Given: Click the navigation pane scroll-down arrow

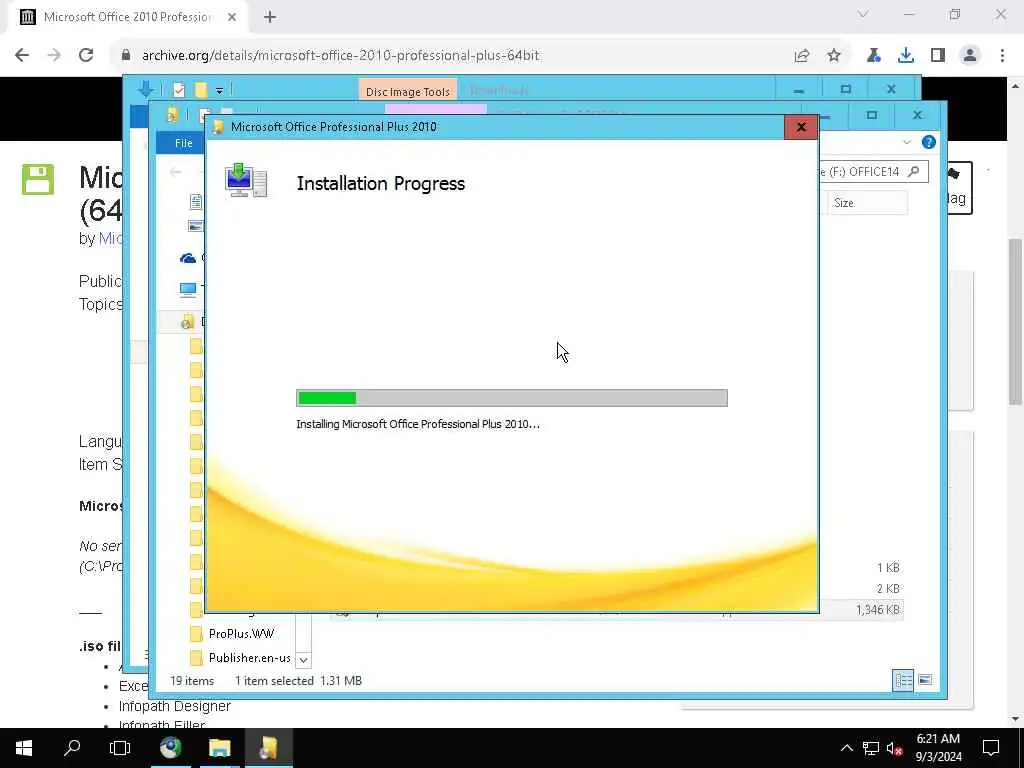Looking at the screenshot, I should [304, 660].
